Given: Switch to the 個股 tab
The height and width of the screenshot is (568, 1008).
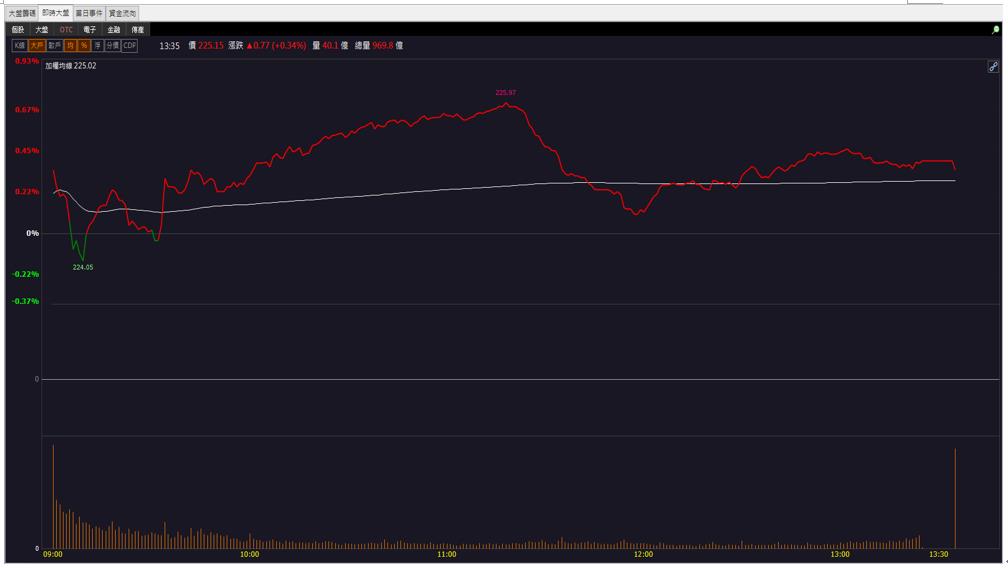Looking at the screenshot, I should coord(18,30).
